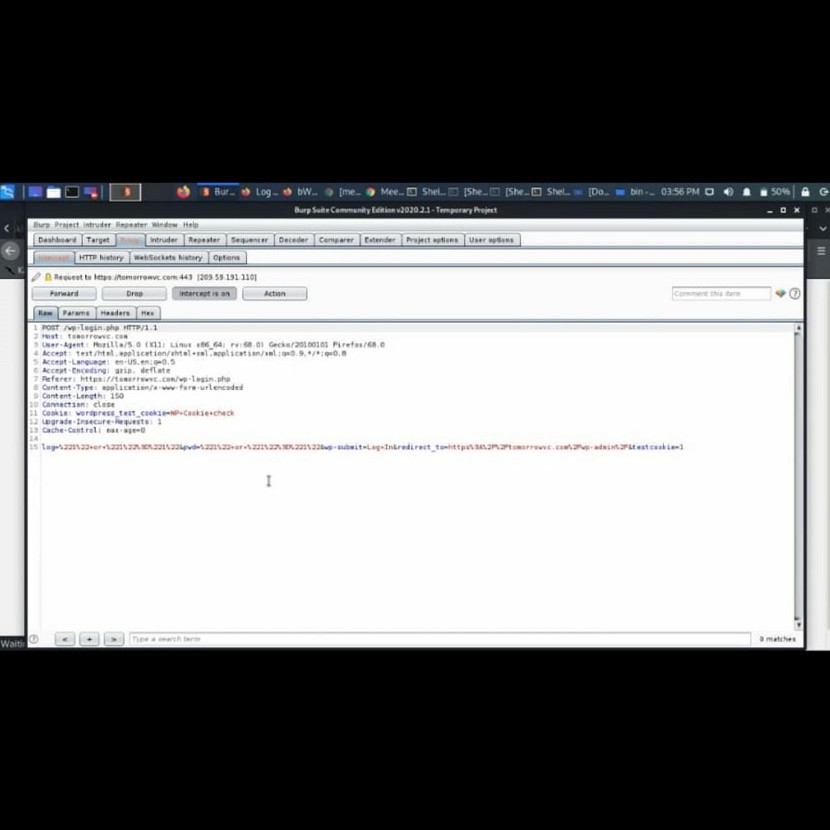Open the proxy Options sub-tab
Screen dimensions: 830x830
227,257
